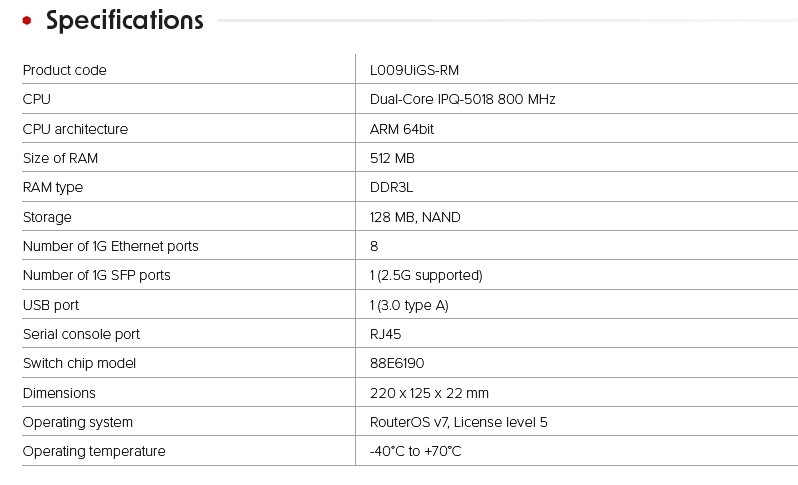Click the red hexagon bullet icon

point(27,20)
